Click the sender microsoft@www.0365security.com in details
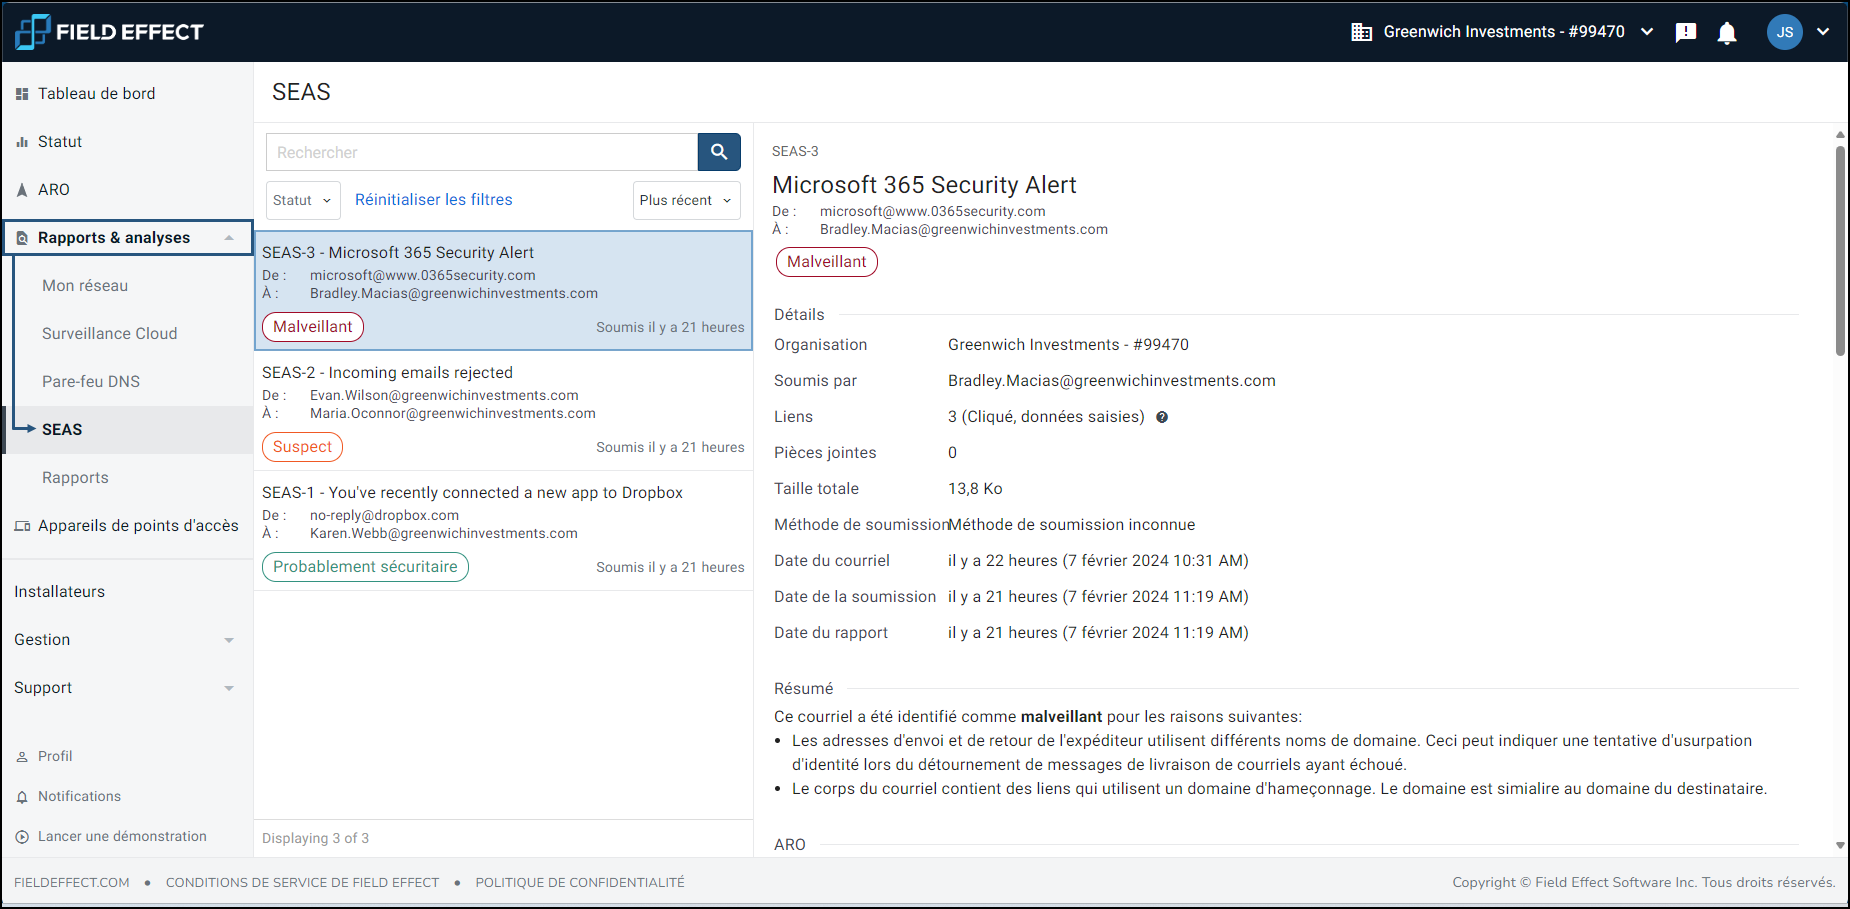This screenshot has width=1850, height=909. [932, 212]
